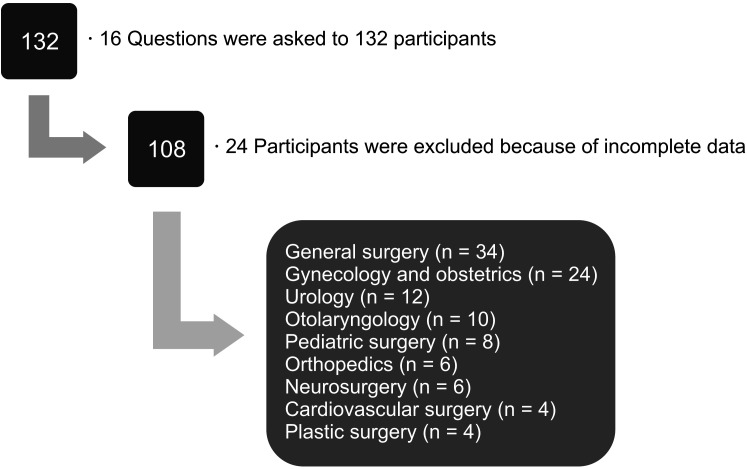The image size is (747, 469).
Task: Click the Urology (n = 12) line
Action: (x=357, y=296)
